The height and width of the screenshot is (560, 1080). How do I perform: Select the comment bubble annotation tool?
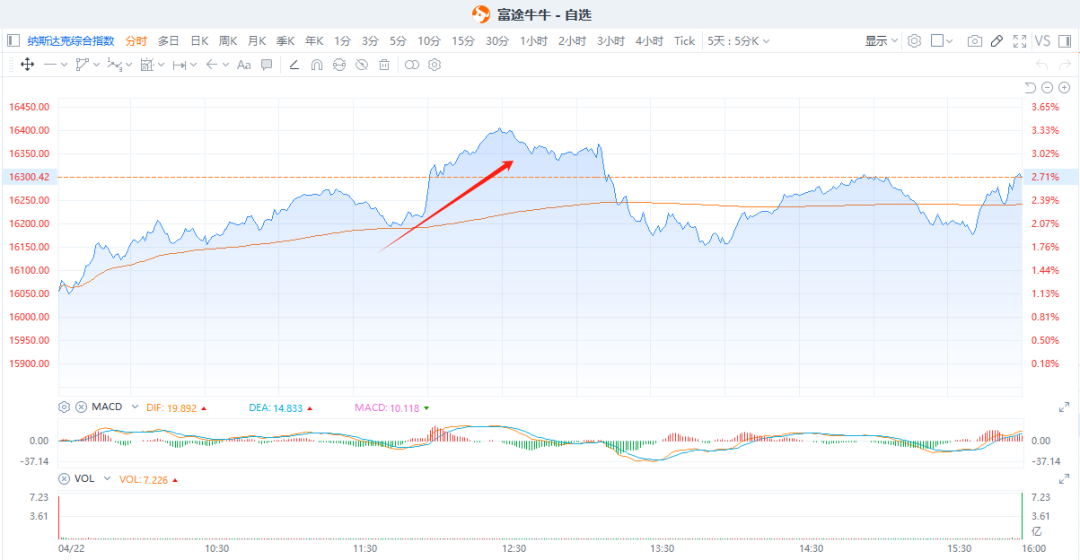(x=267, y=65)
